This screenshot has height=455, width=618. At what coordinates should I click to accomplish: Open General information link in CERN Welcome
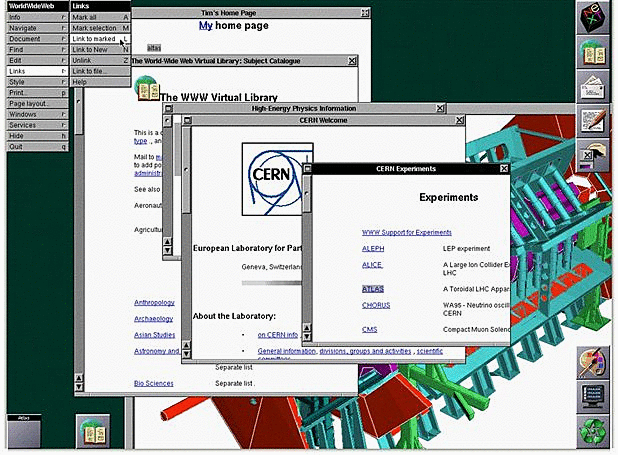[x=287, y=351]
